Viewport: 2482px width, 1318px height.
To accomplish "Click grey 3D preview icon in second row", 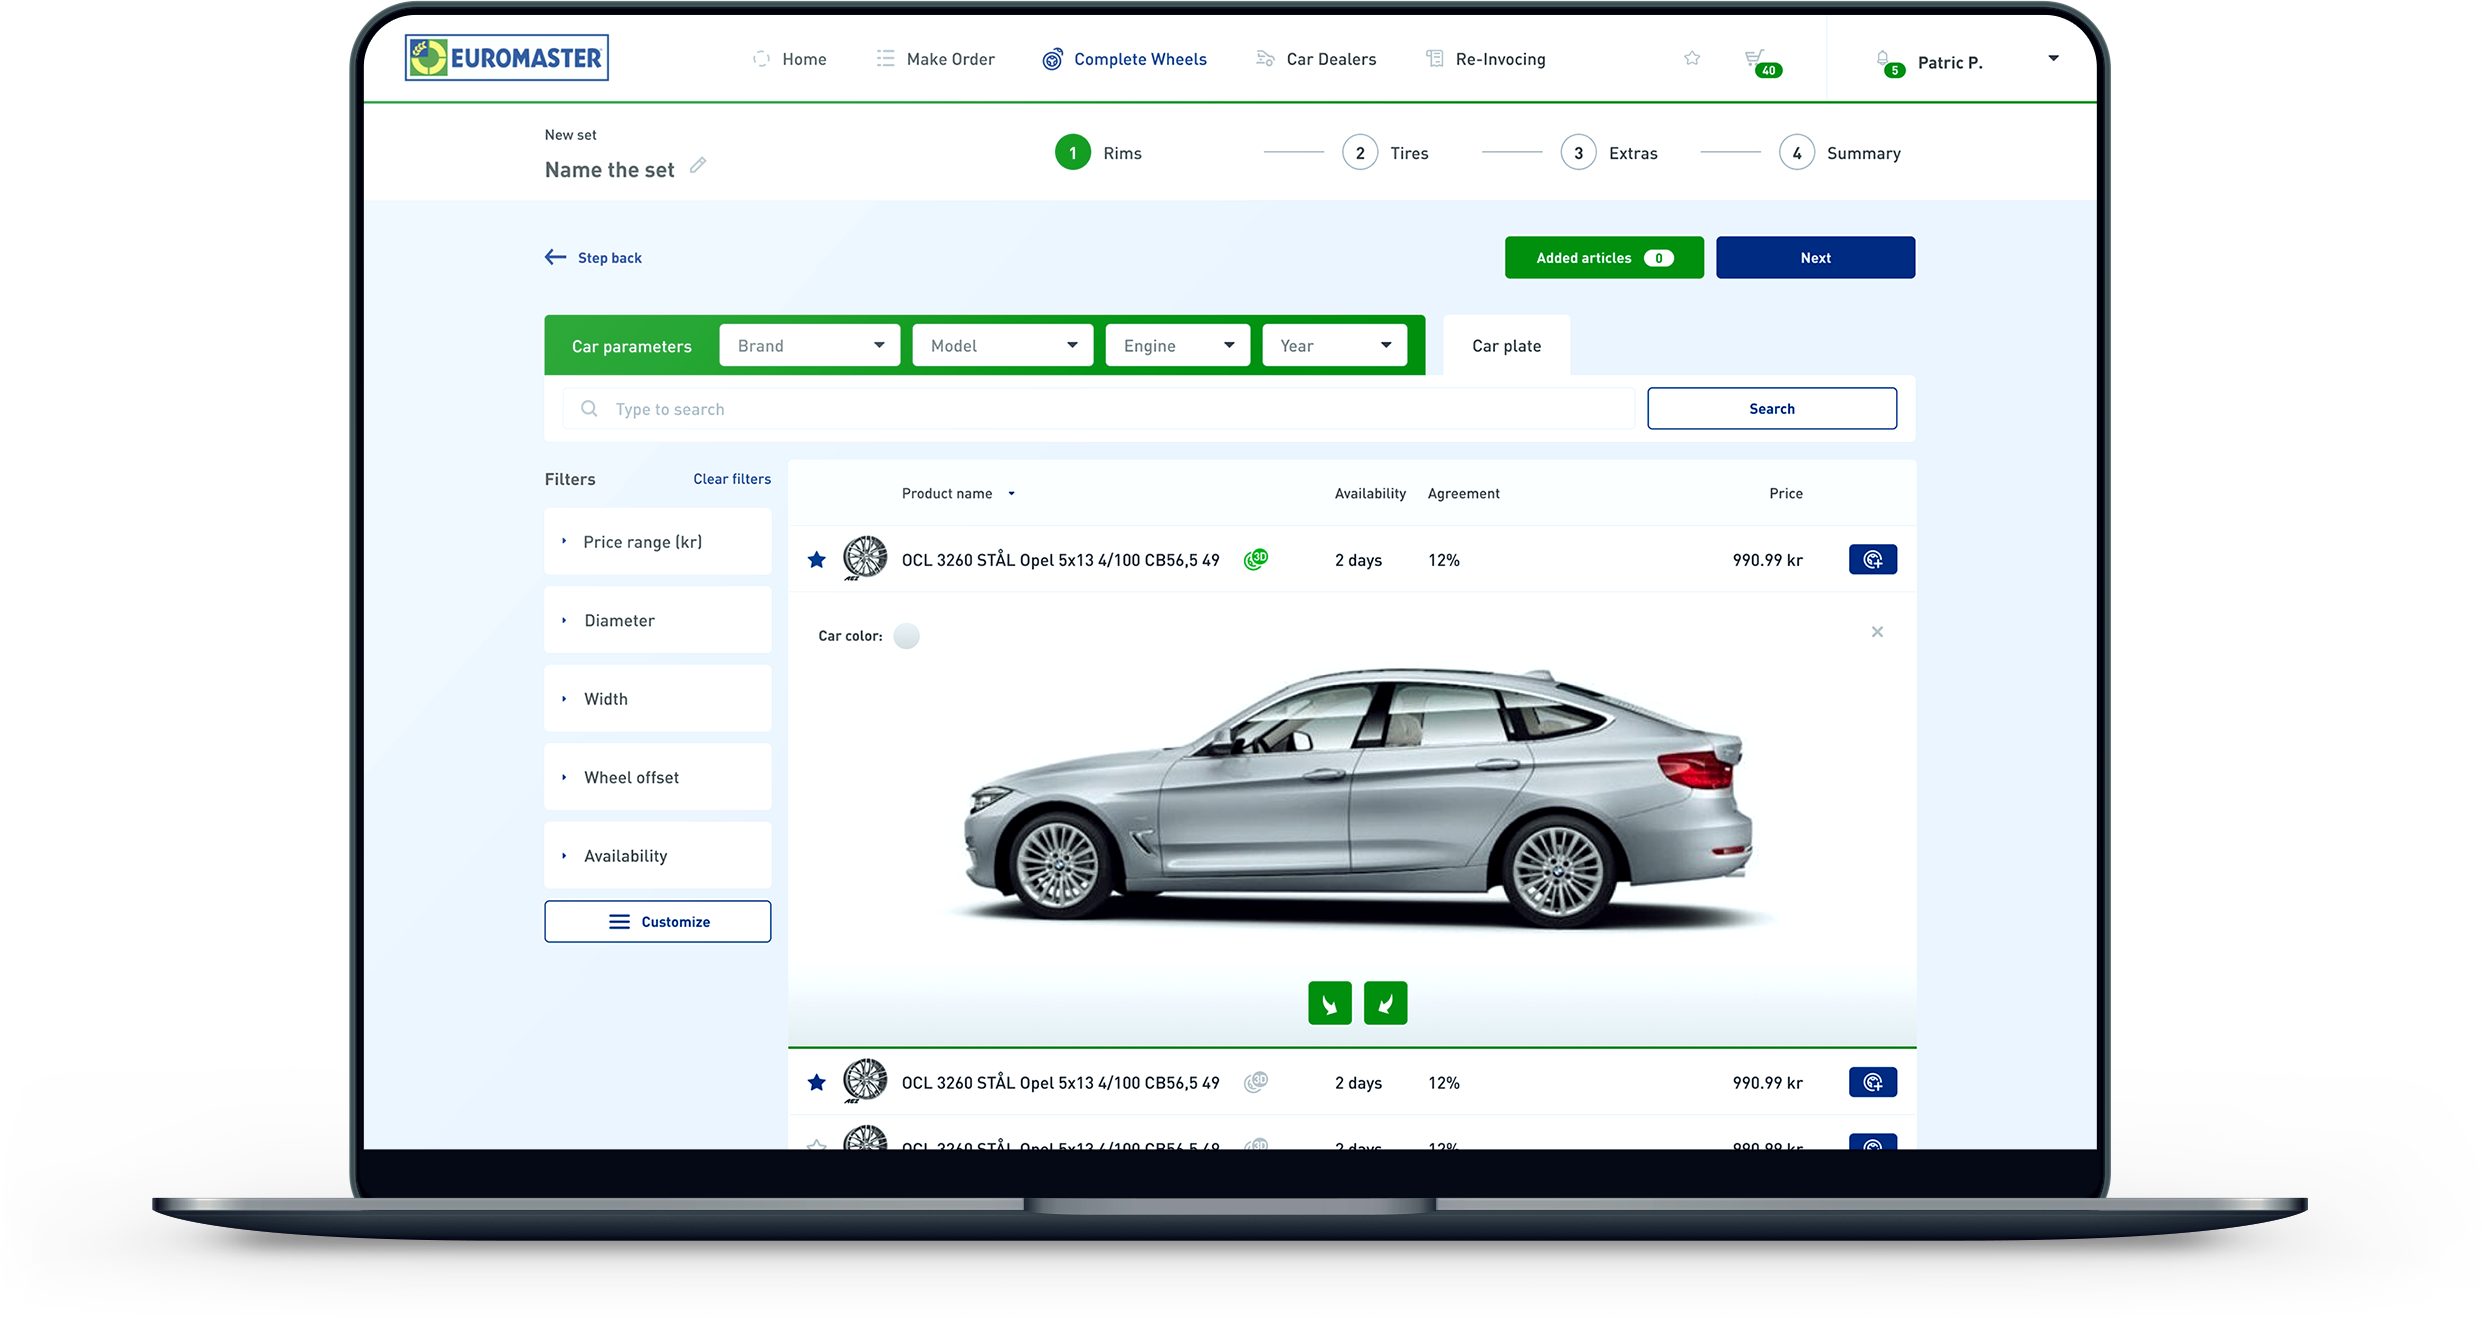I will [x=1256, y=1082].
